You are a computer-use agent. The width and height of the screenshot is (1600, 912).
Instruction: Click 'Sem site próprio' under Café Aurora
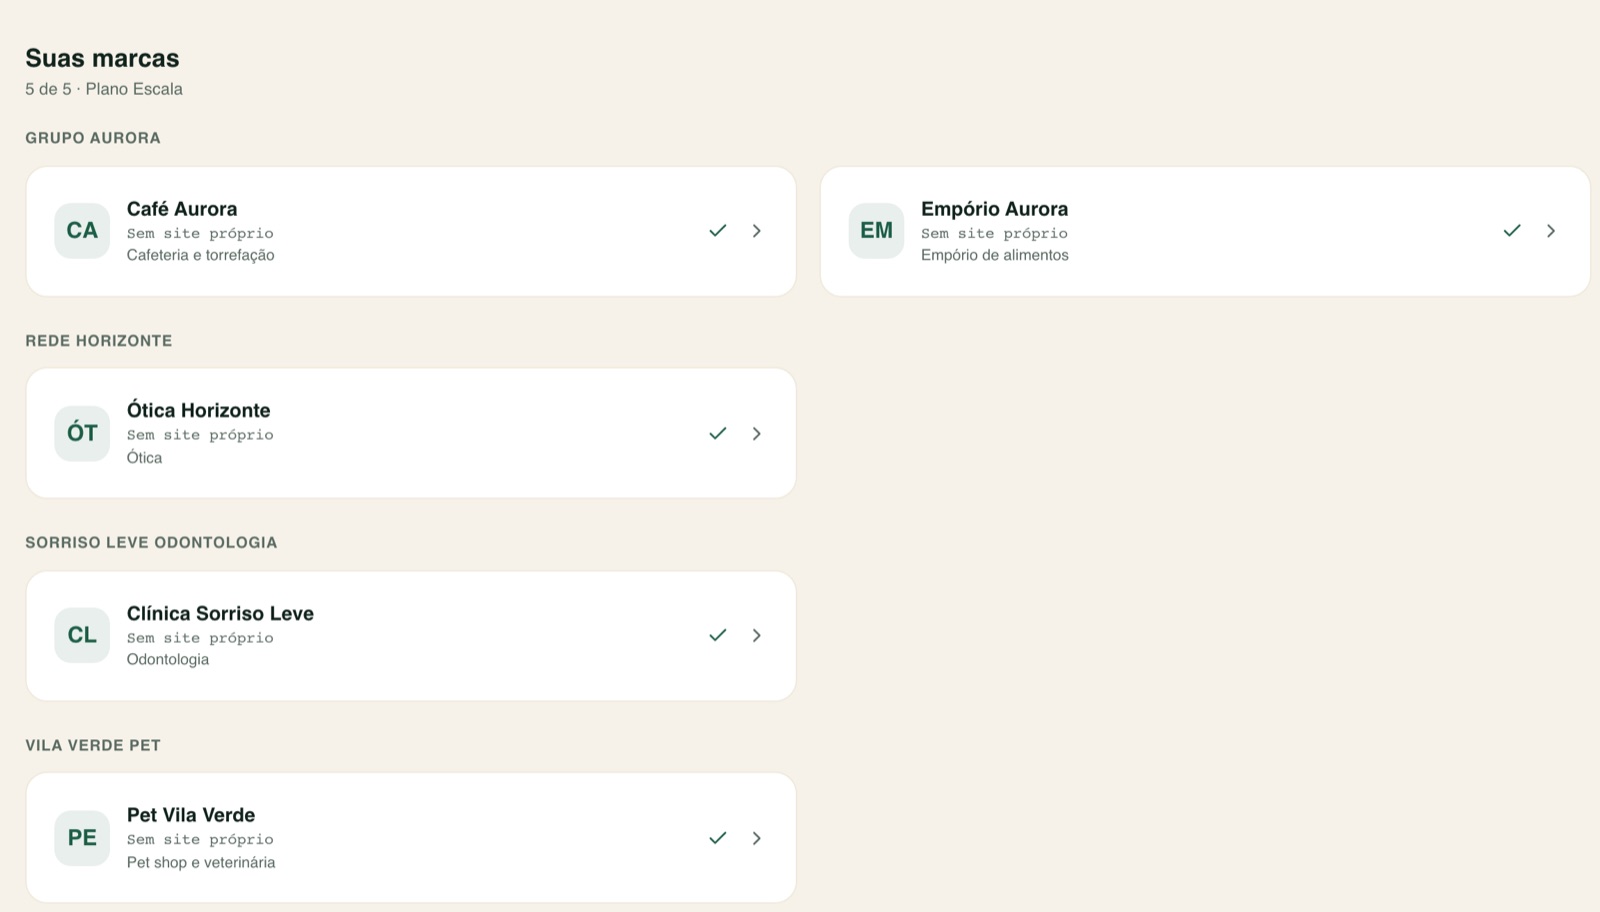pos(200,233)
